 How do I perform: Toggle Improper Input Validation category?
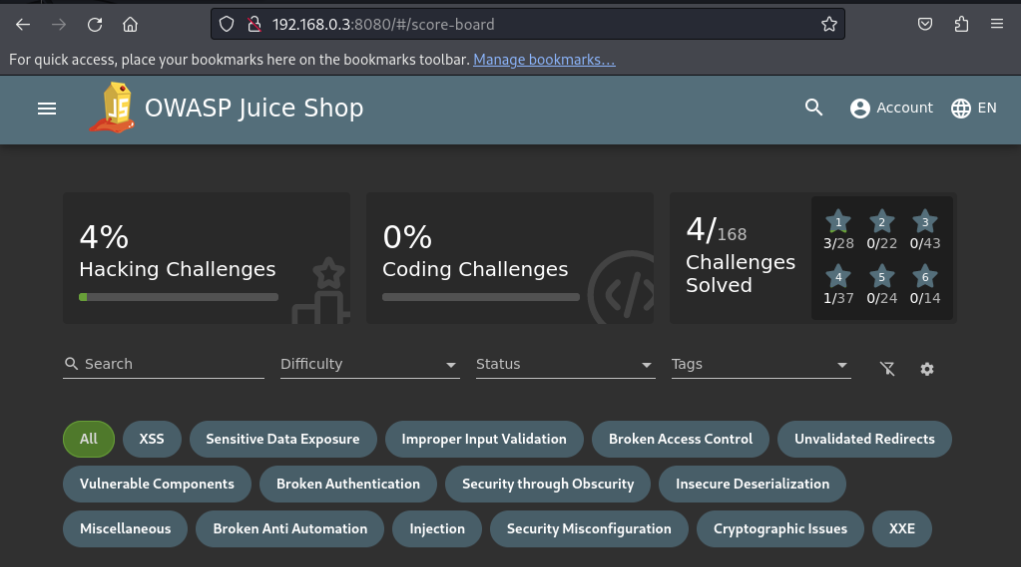click(x=484, y=439)
